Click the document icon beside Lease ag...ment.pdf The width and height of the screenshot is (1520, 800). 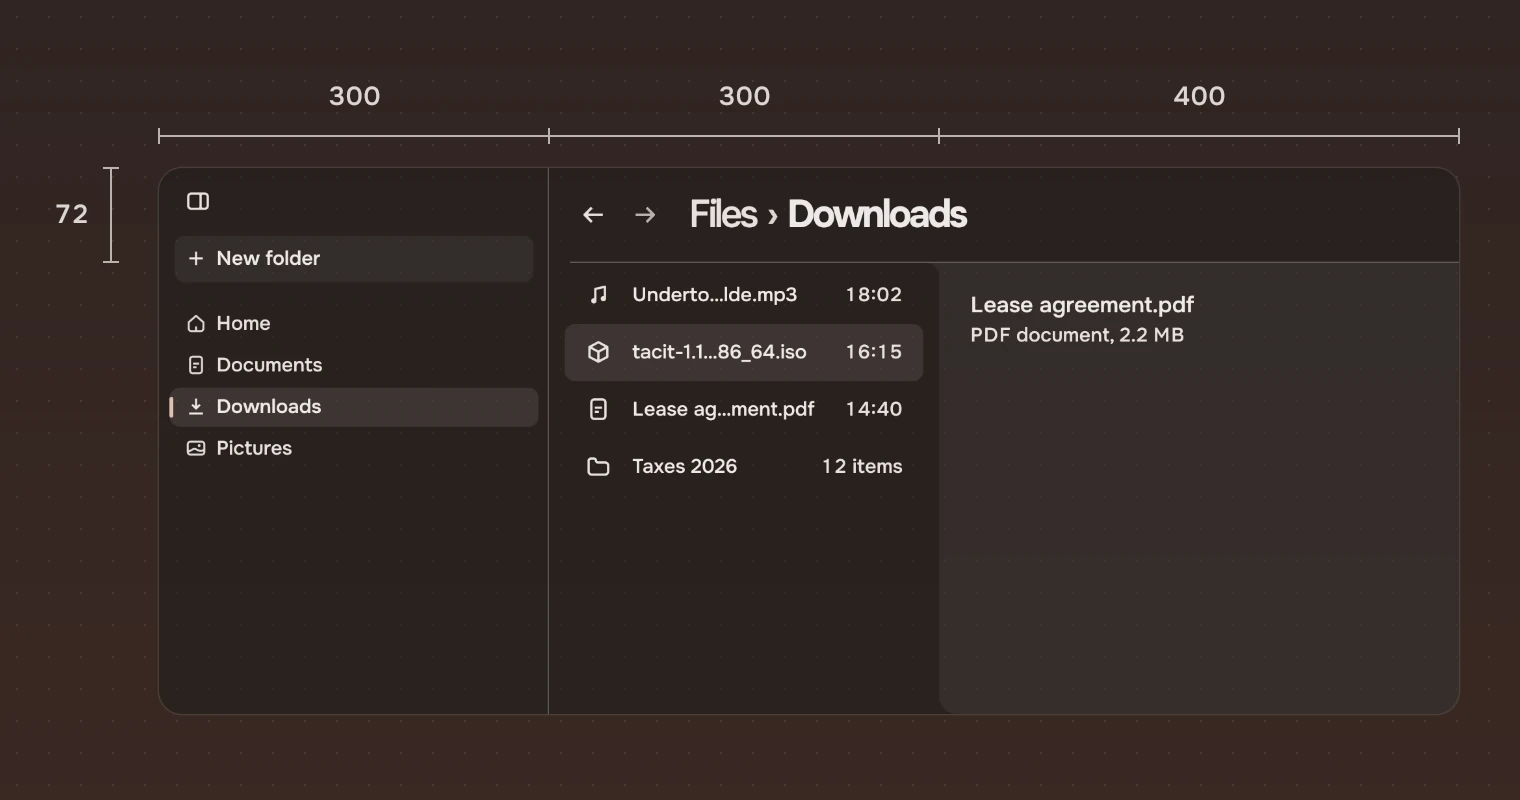click(598, 409)
